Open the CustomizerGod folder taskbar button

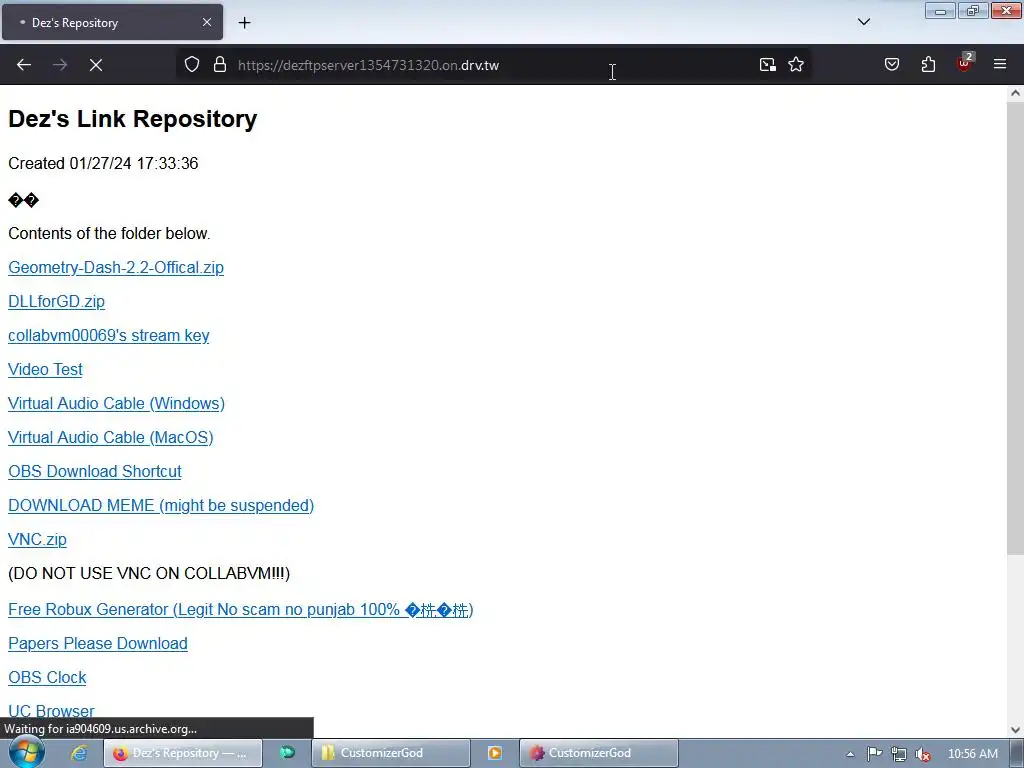tap(391, 753)
